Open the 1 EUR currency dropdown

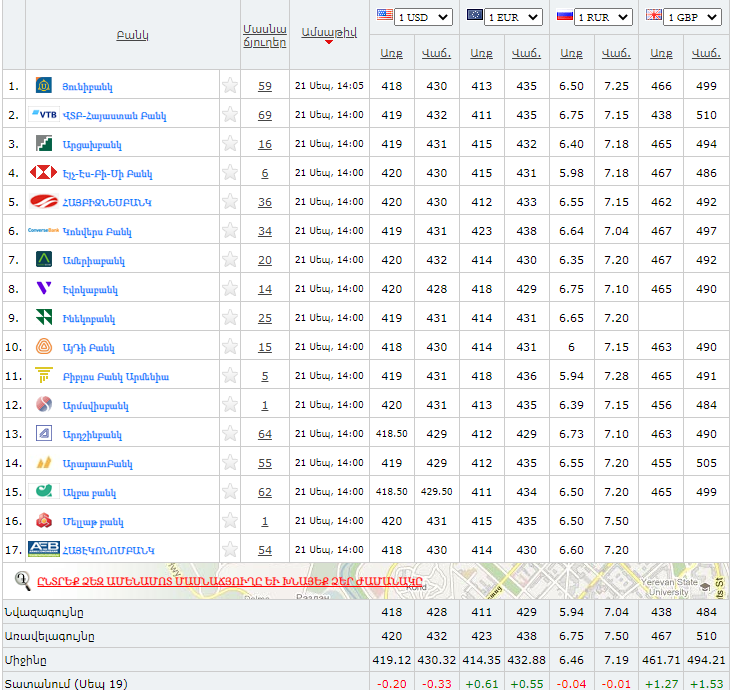513,17
